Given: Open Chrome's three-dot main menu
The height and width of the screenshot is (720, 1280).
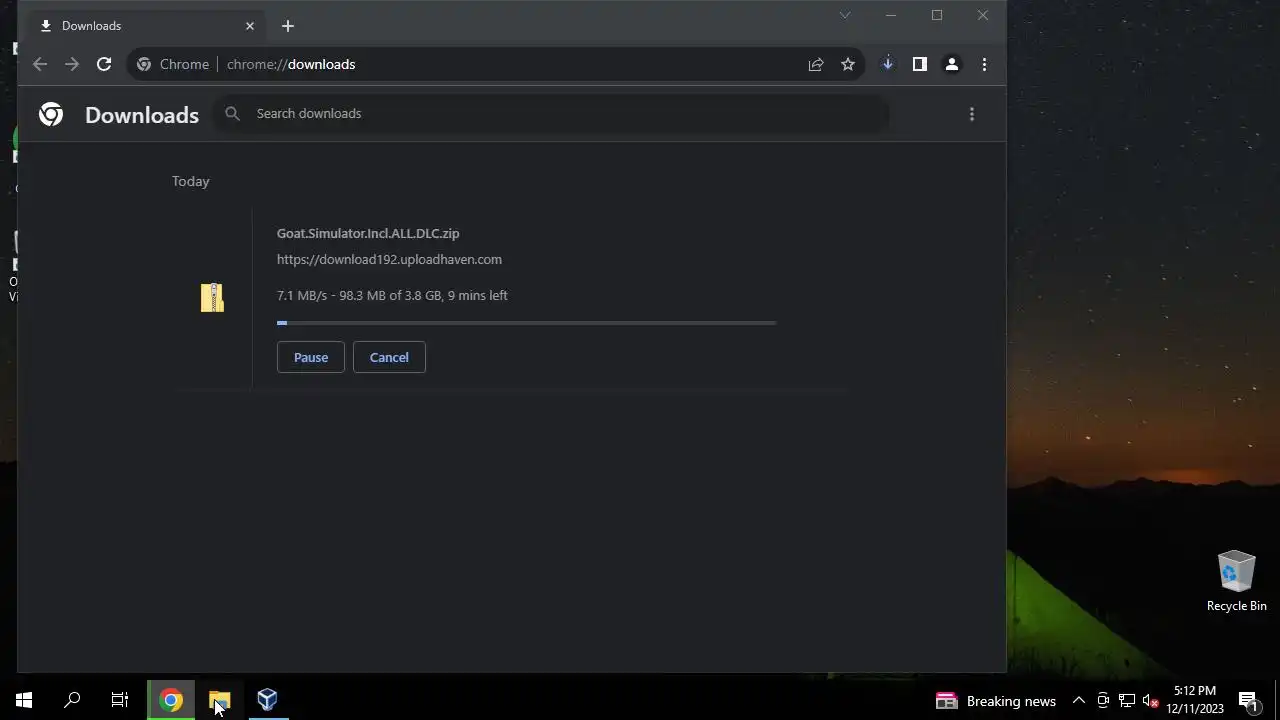Looking at the screenshot, I should (984, 64).
